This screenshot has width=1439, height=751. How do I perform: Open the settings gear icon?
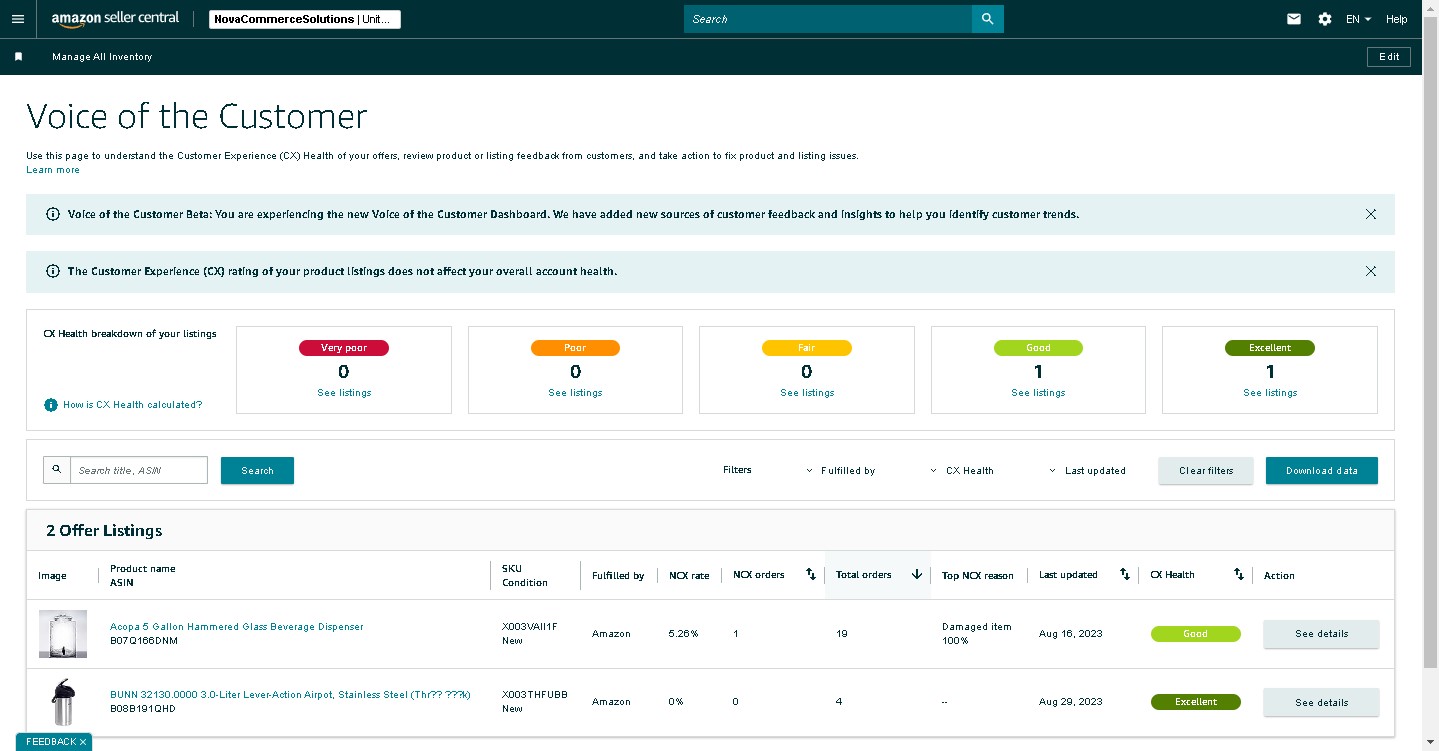1325,19
